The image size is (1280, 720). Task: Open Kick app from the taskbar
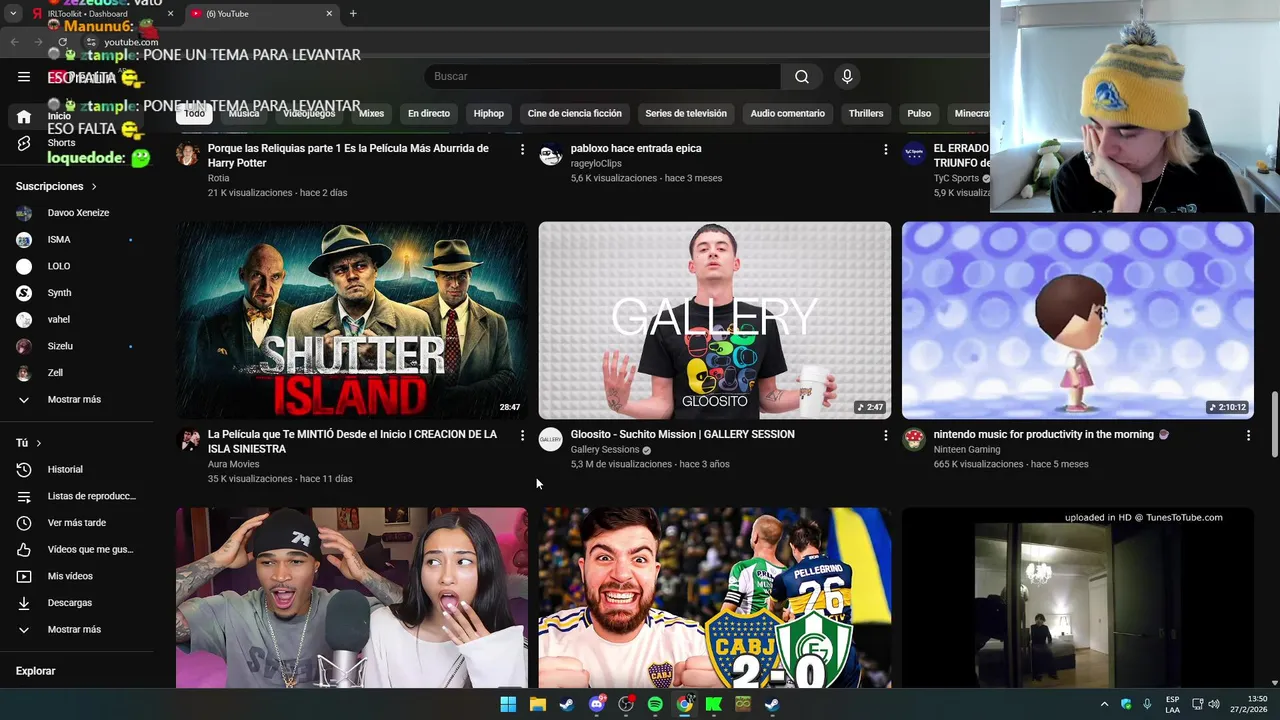click(714, 704)
